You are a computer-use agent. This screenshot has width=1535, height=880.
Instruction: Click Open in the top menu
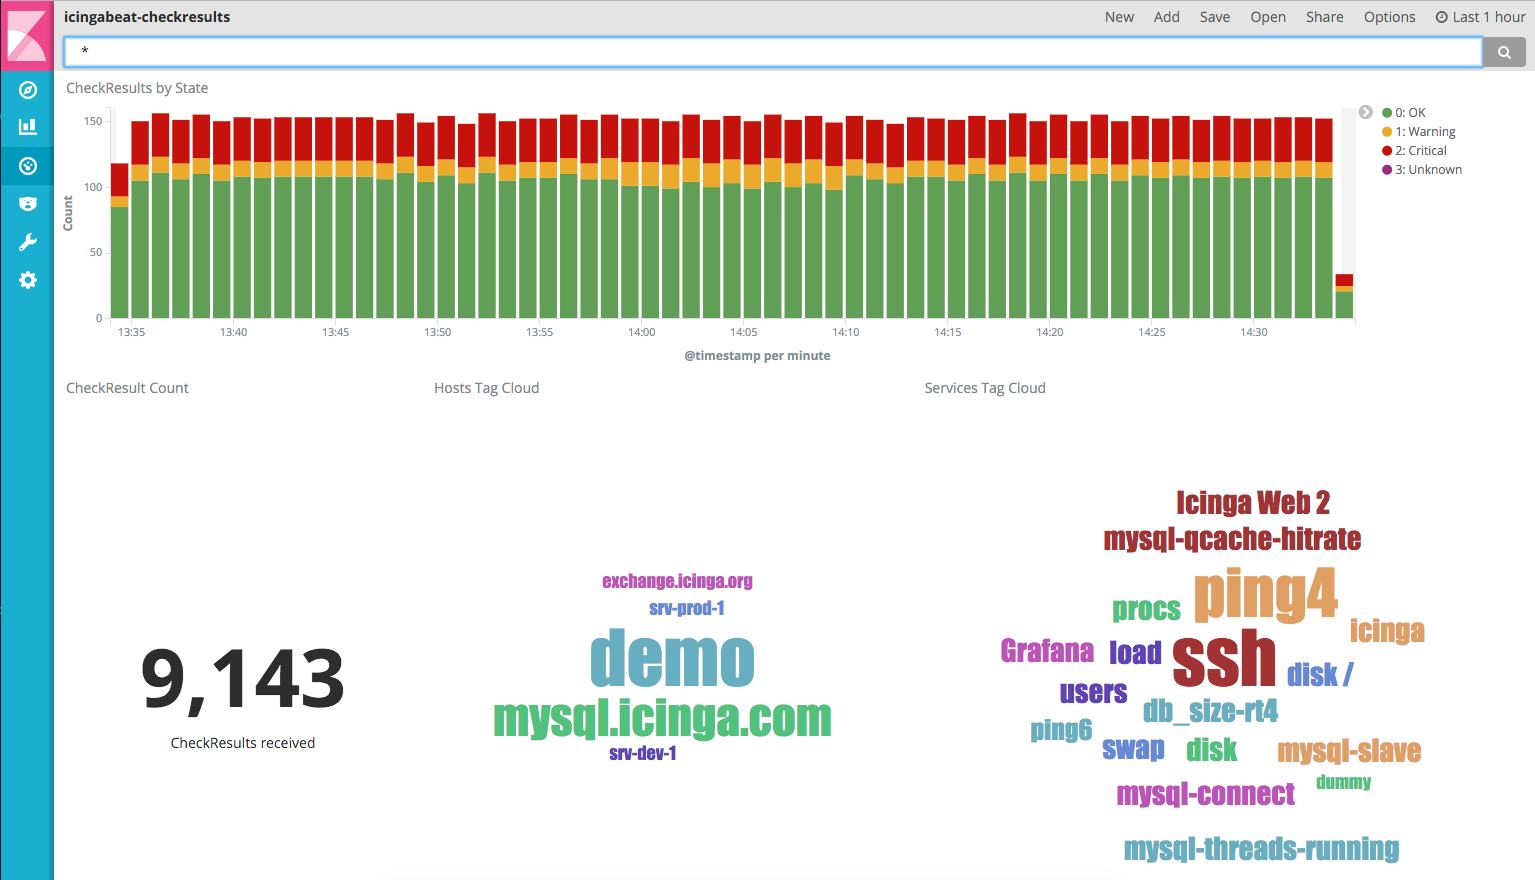click(x=1268, y=17)
